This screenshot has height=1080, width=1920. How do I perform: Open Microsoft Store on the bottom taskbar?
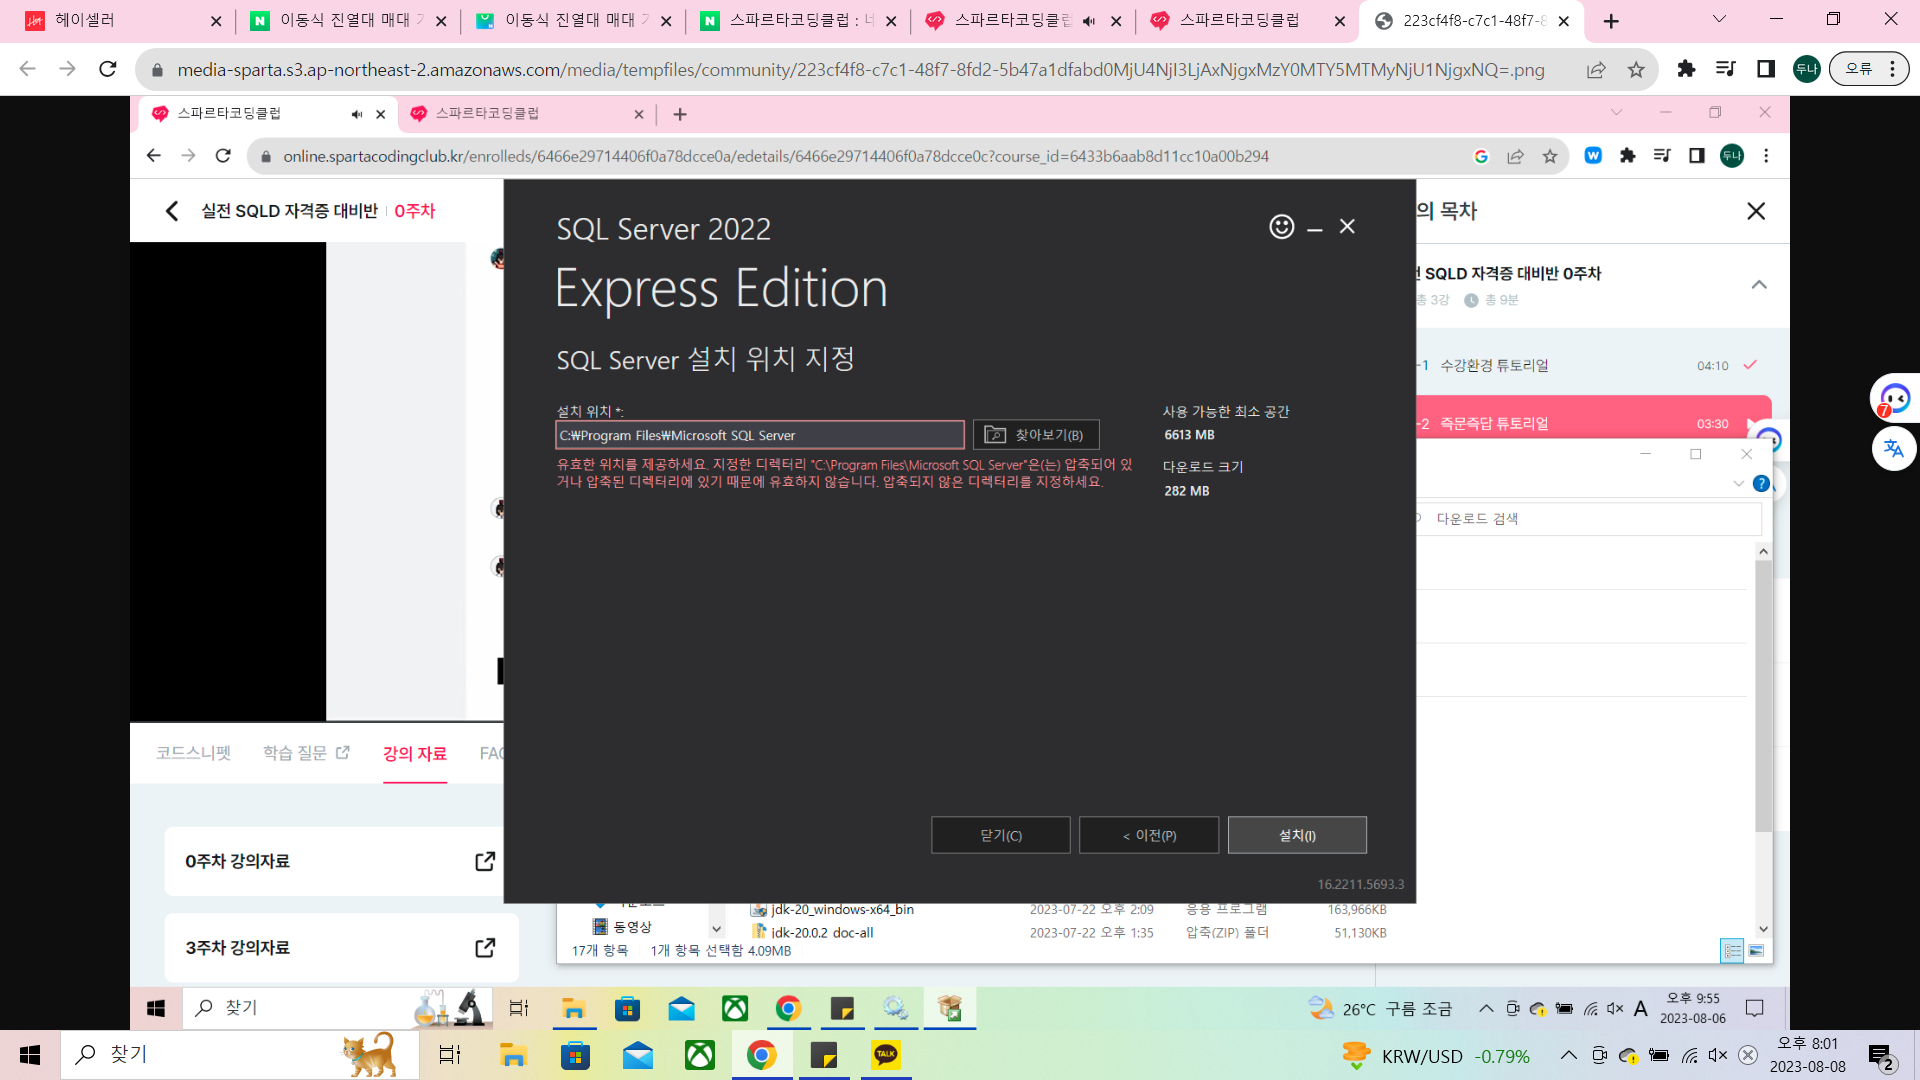575,1055
